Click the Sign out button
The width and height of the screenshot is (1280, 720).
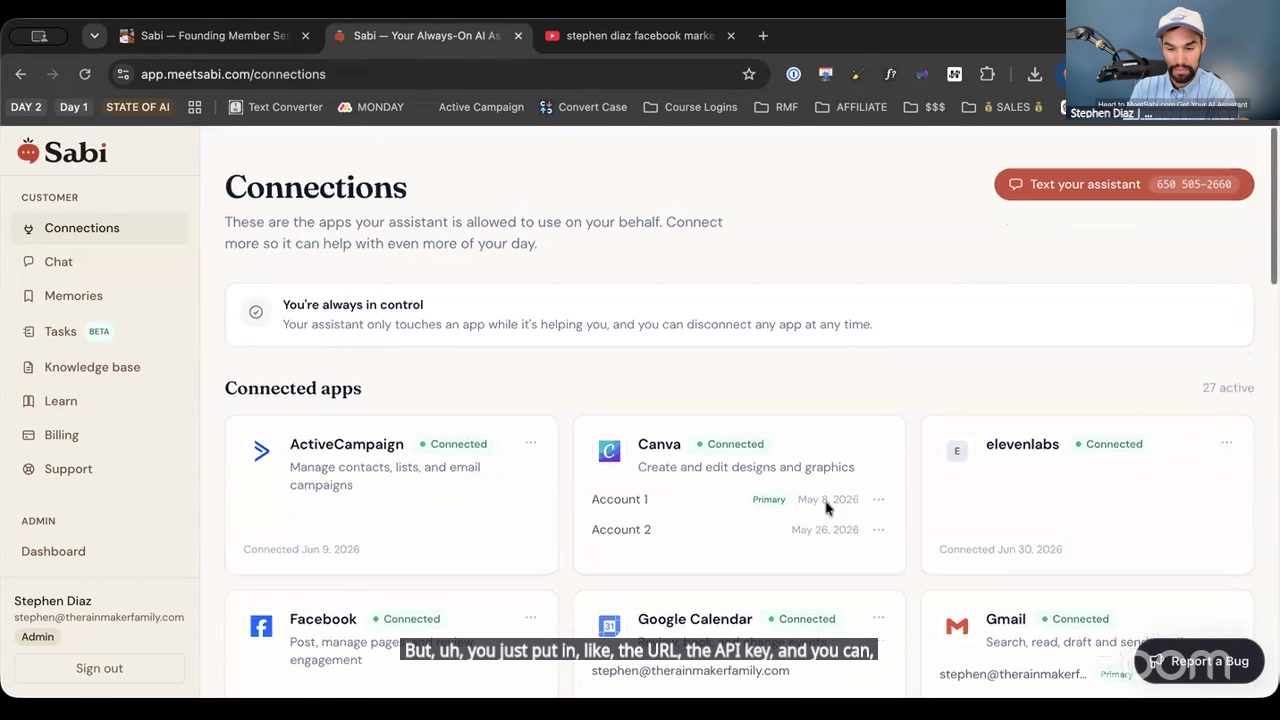pos(99,668)
